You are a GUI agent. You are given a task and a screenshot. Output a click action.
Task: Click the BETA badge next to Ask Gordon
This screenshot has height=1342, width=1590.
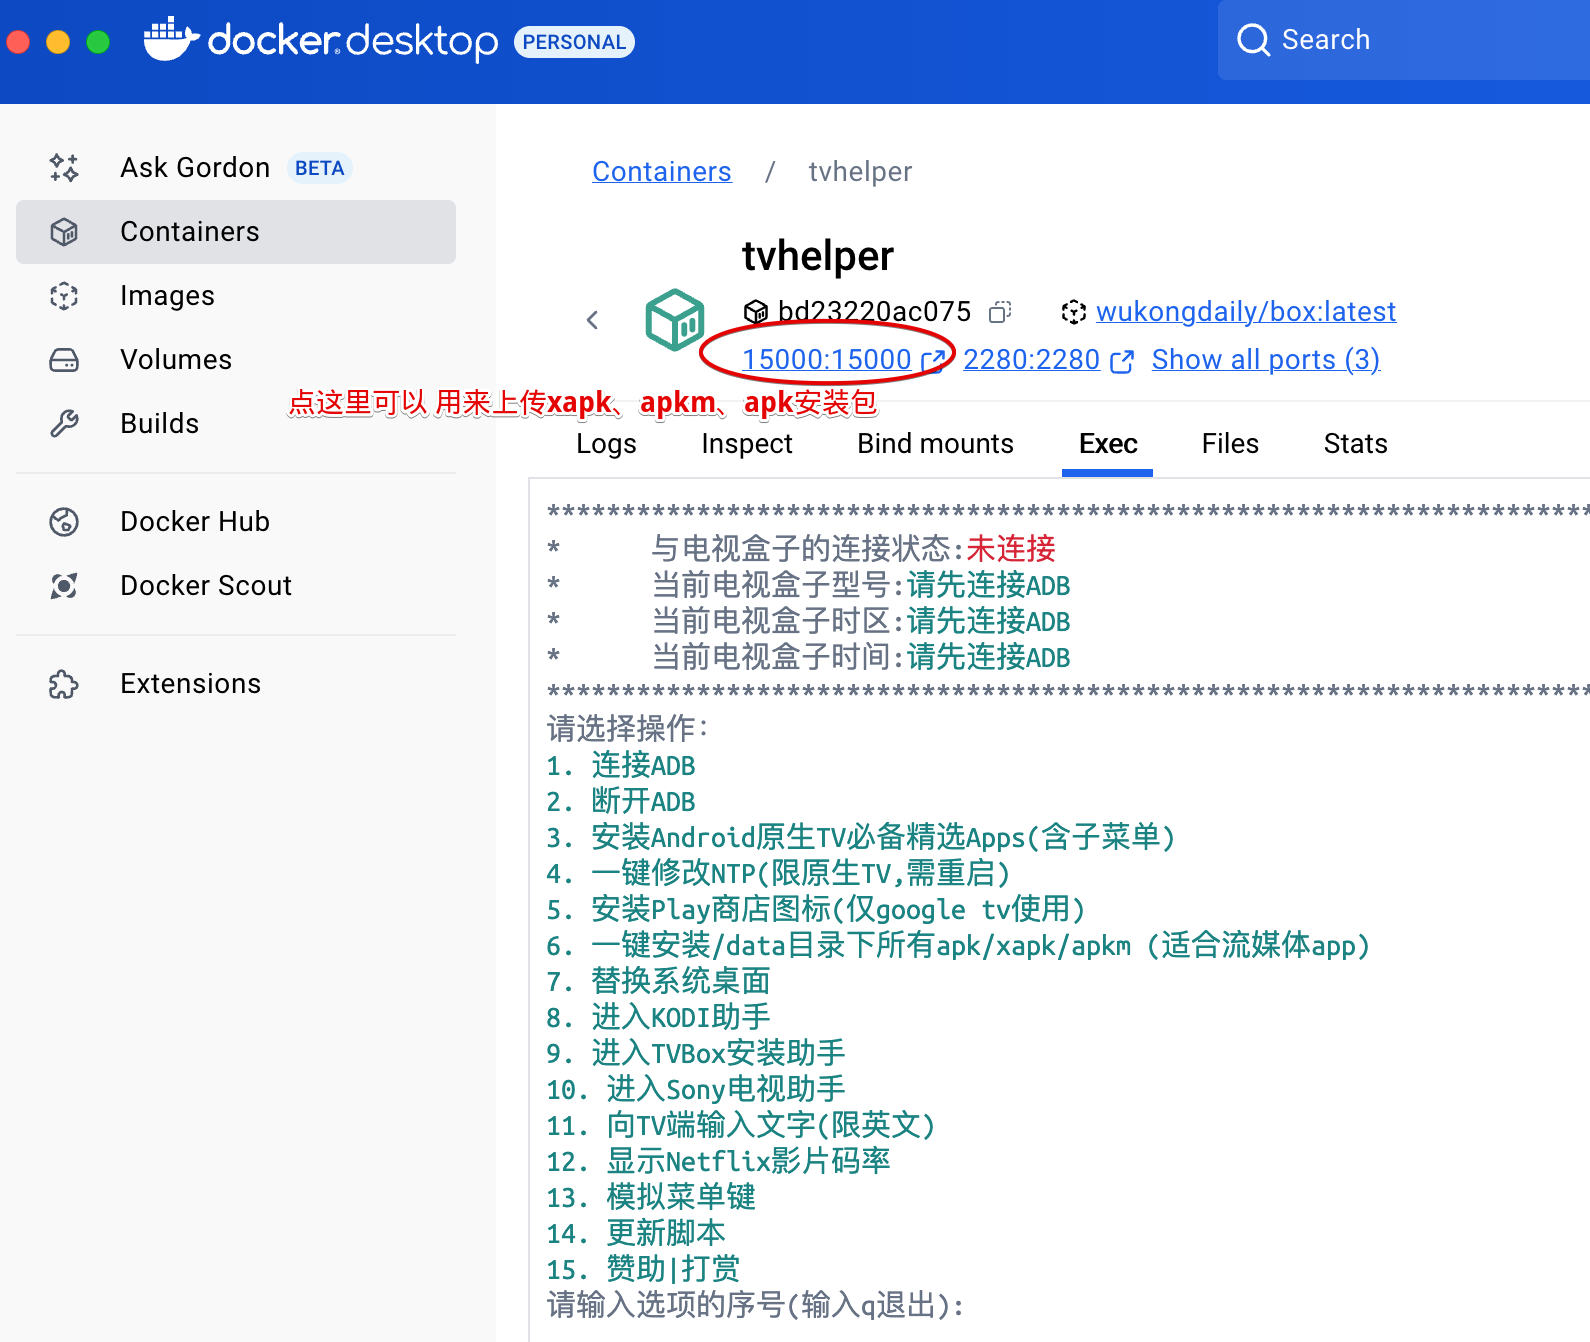(x=319, y=168)
